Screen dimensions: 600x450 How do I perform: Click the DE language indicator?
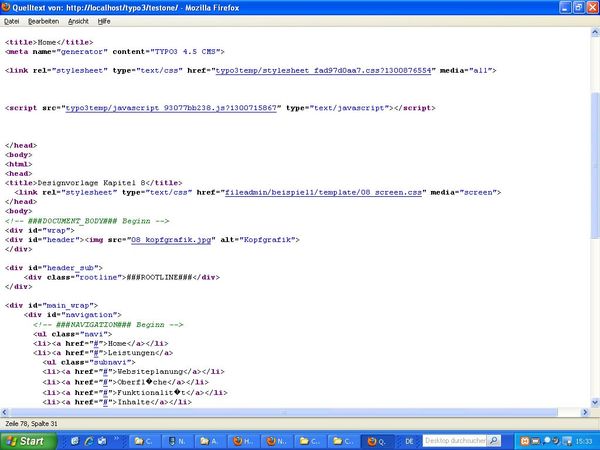point(409,441)
